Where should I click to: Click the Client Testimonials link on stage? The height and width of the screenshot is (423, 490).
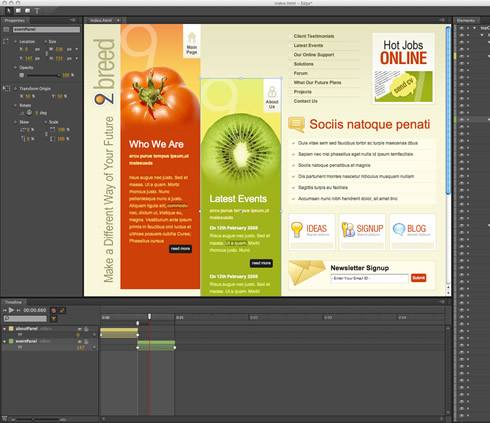314,36
